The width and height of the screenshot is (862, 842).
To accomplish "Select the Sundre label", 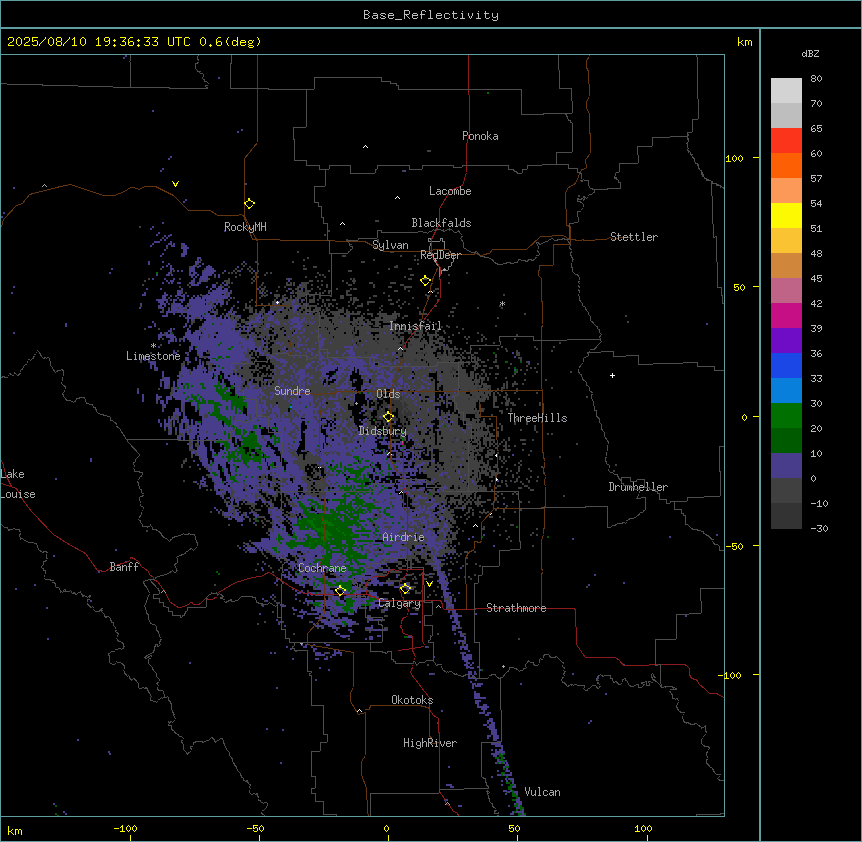I will click(292, 391).
